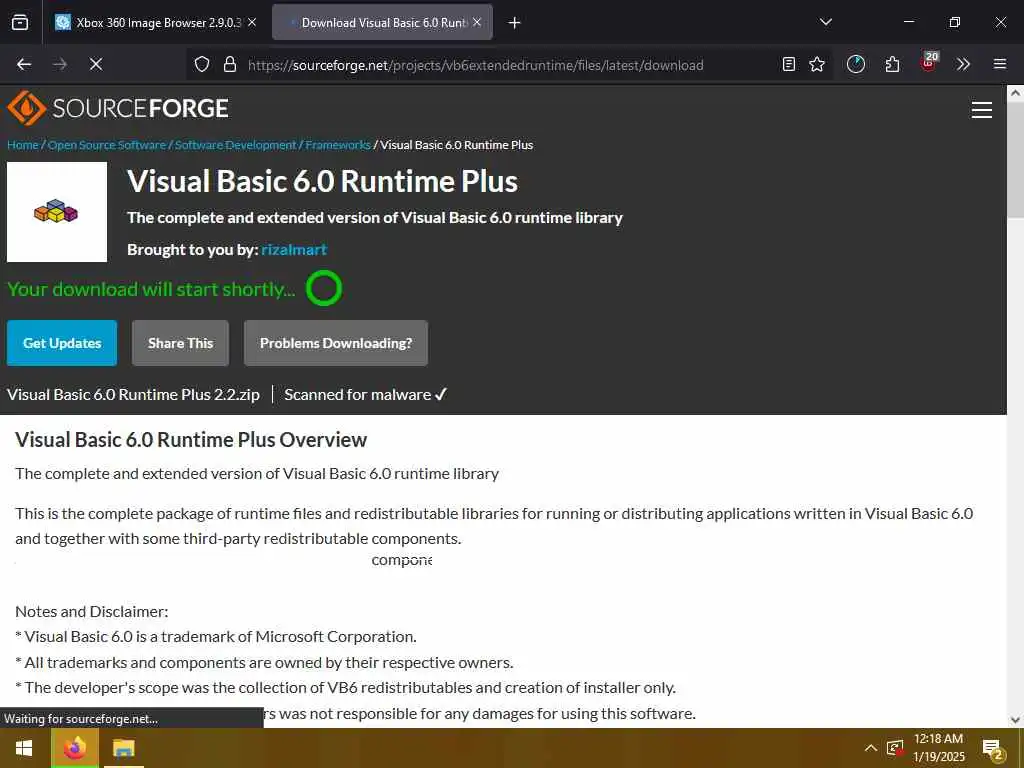Click the Scanned for malware text
Viewport: 1024px width, 768px height.
coord(365,394)
